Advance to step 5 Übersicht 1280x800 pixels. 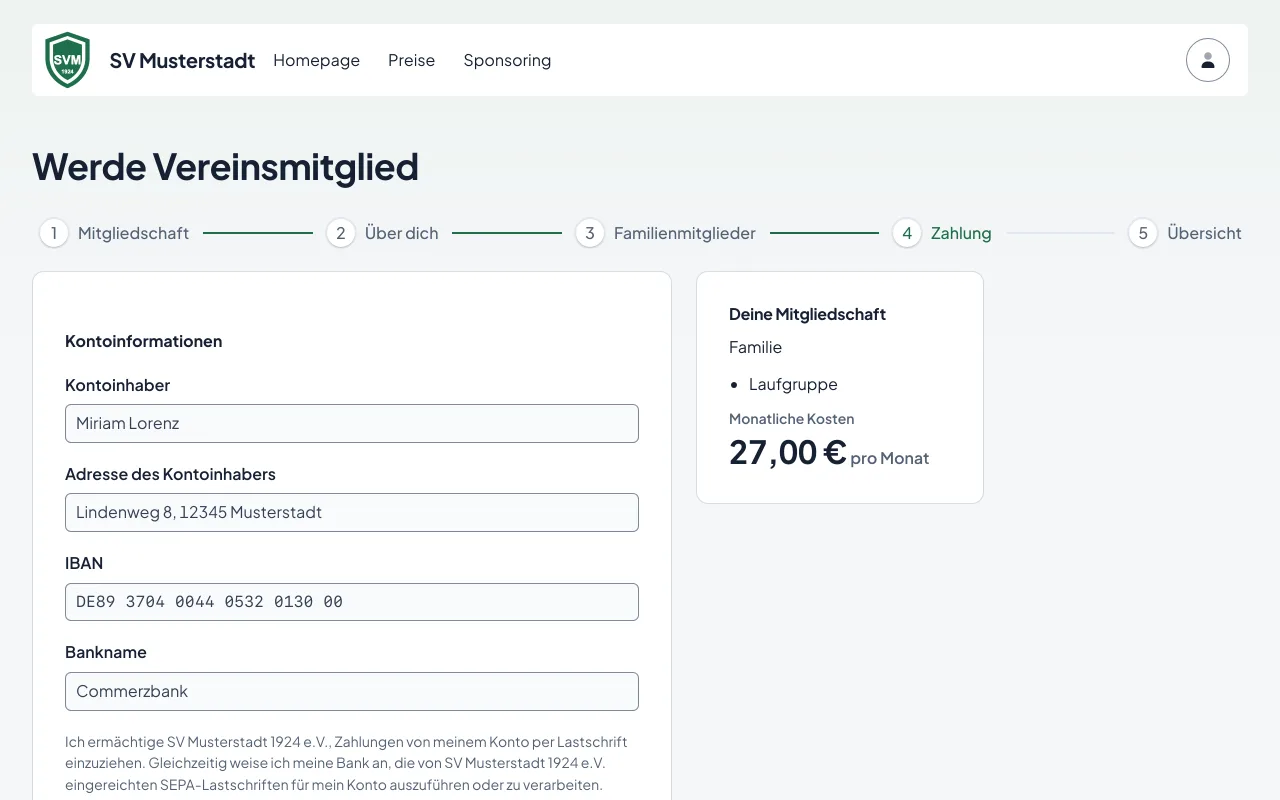tap(1185, 233)
